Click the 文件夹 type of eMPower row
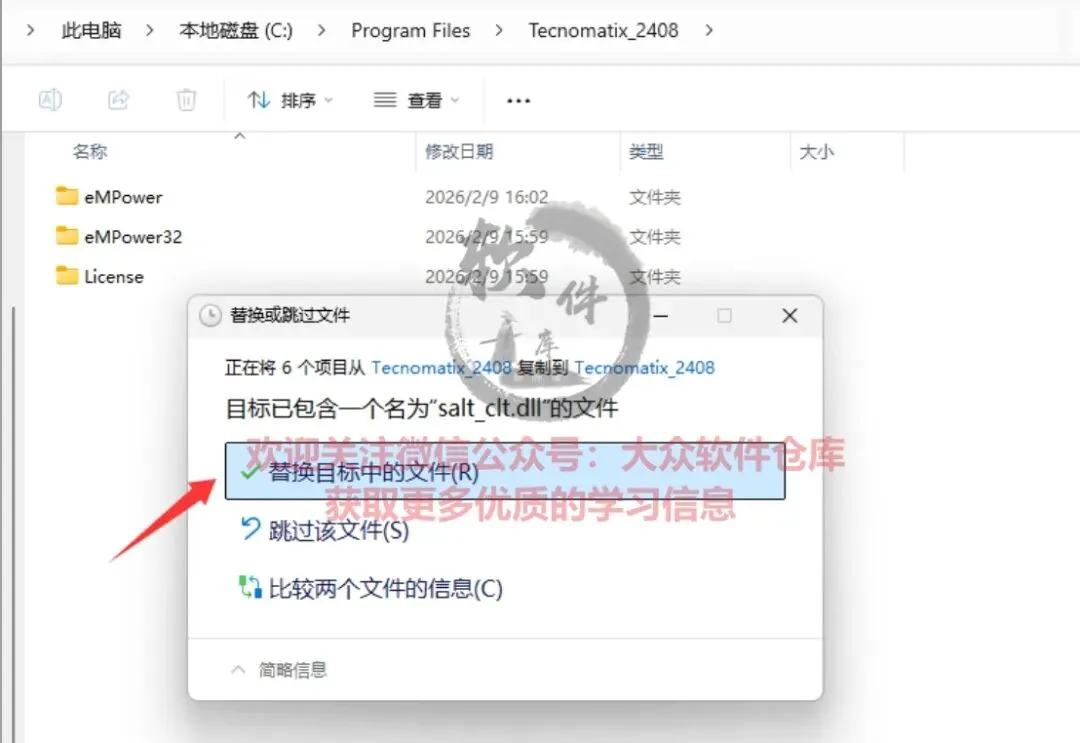Image resolution: width=1080 pixels, height=743 pixels. click(654, 198)
